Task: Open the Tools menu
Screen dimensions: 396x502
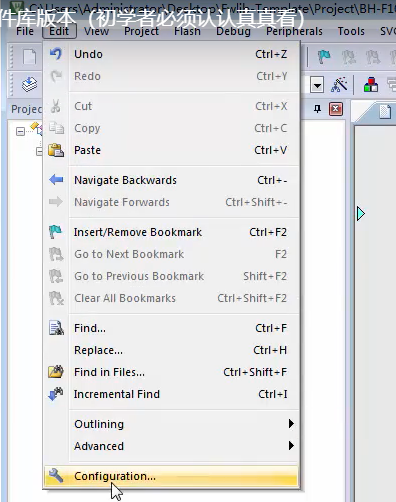Action: pyautogui.click(x=351, y=31)
